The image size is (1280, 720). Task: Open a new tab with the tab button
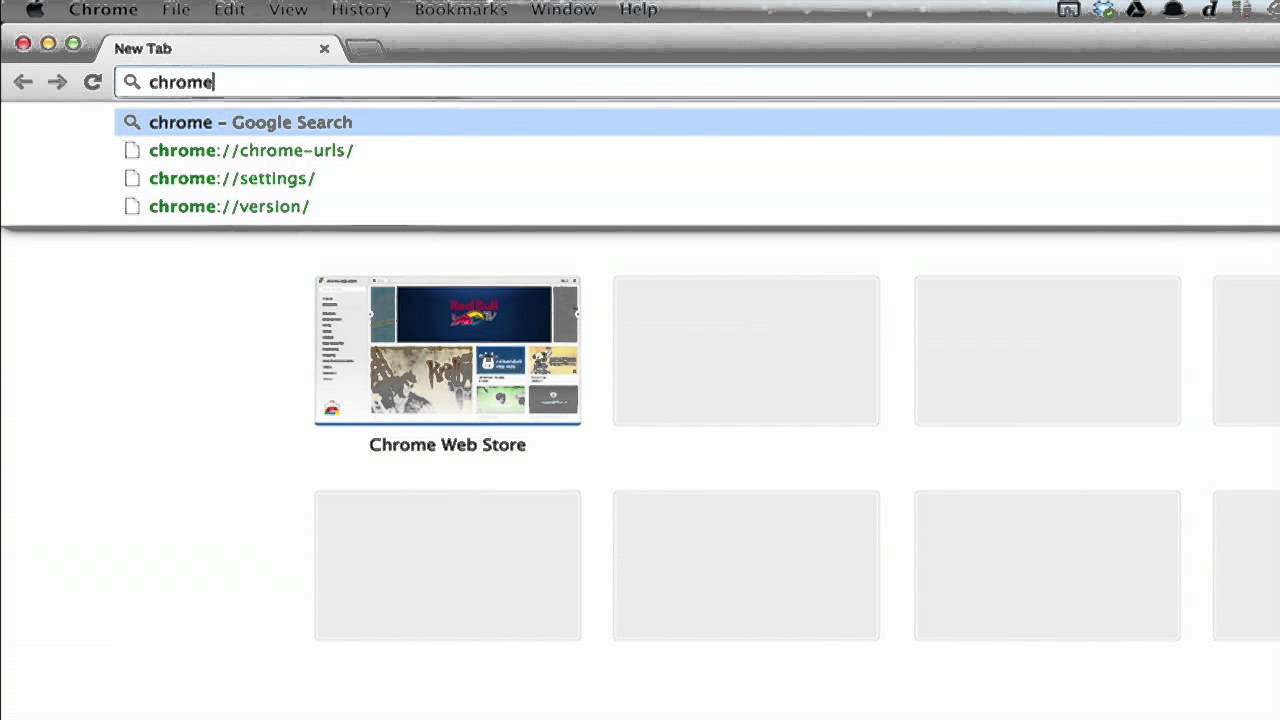364,48
